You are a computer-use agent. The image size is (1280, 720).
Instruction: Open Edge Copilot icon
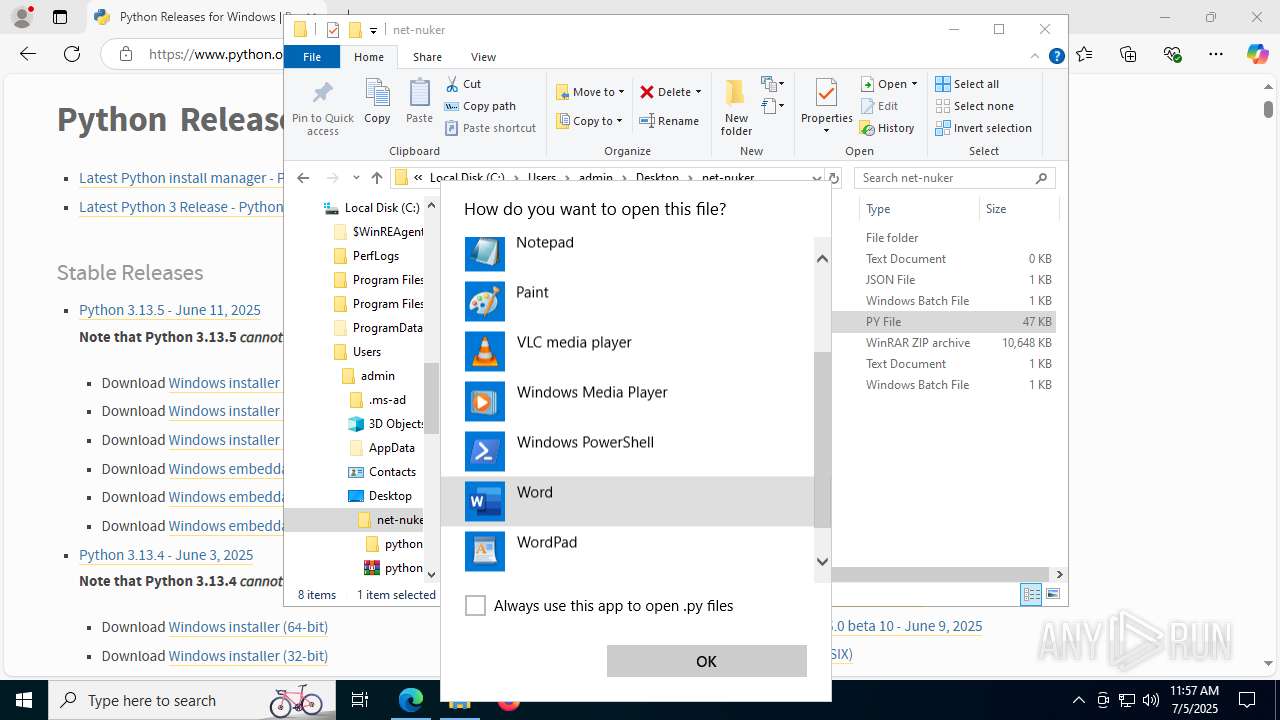(1257, 54)
